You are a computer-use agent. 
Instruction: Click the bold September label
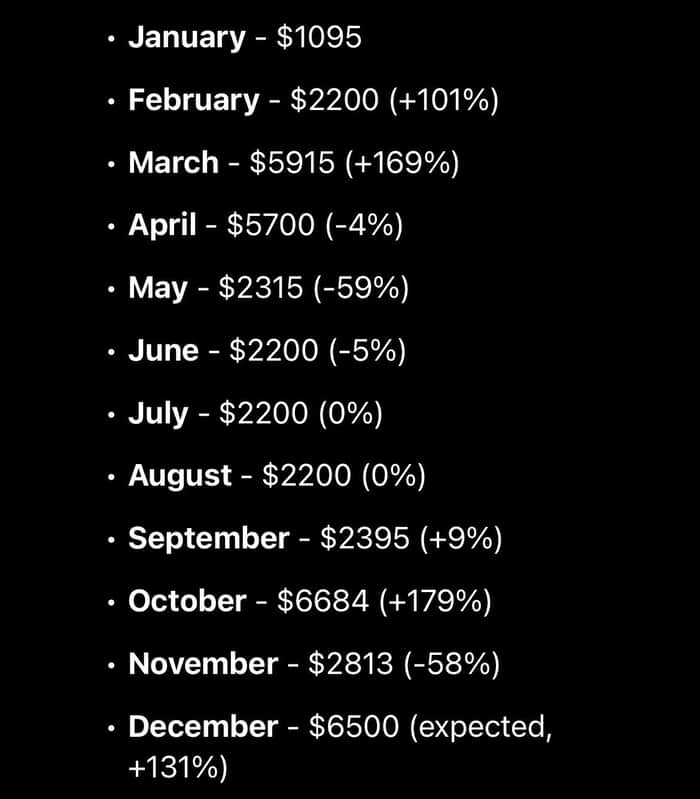pos(209,540)
